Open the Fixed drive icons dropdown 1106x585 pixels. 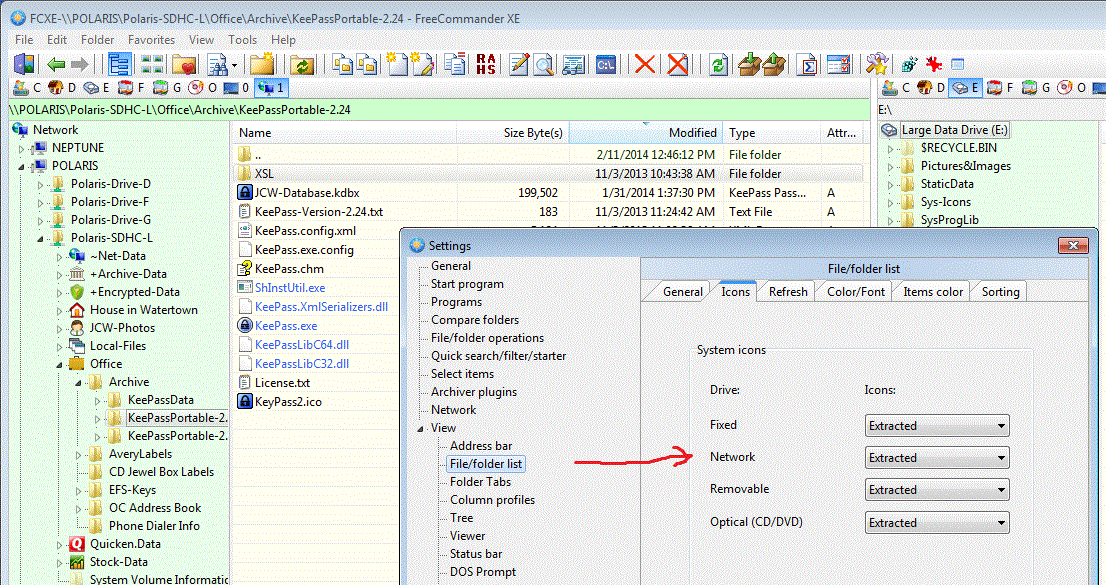point(936,426)
